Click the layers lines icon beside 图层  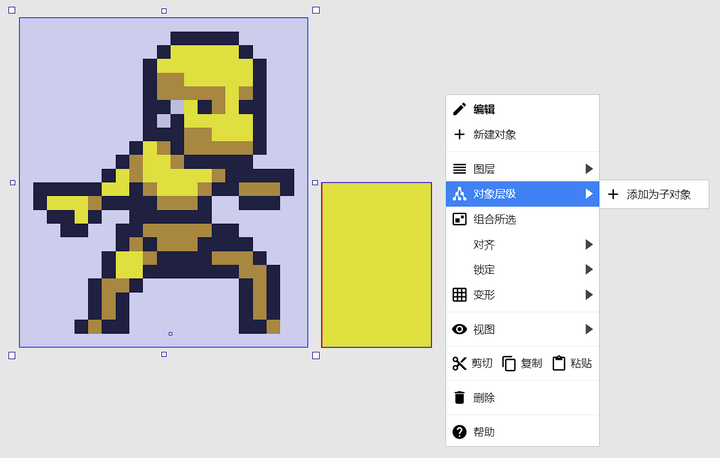click(459, 169)
